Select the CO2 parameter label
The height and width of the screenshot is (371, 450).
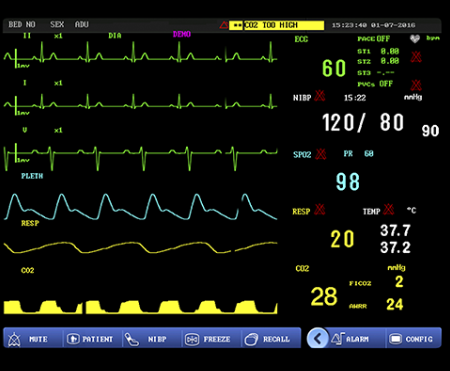click(302, 268)
